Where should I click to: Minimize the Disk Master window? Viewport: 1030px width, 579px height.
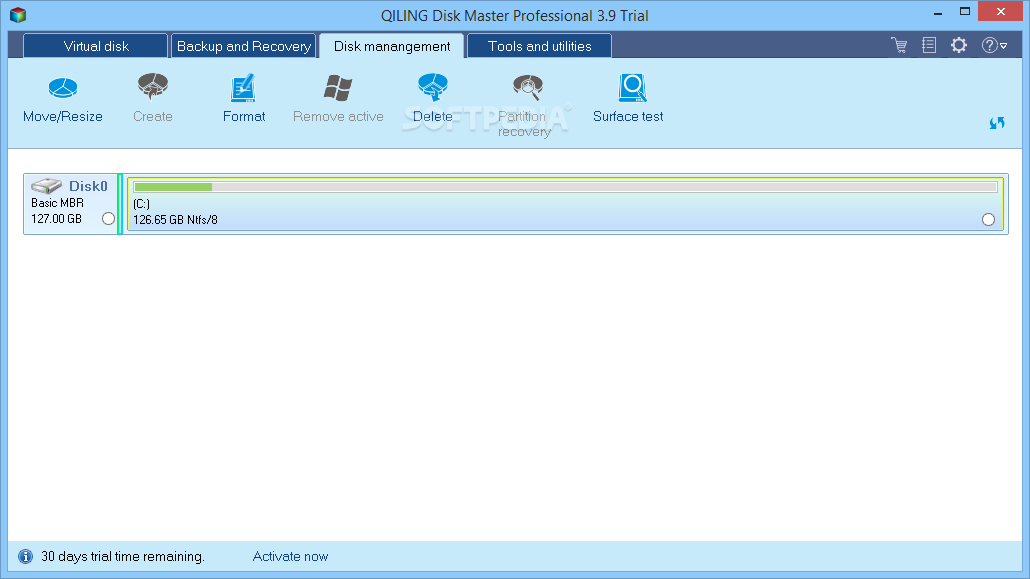pos(938,12)
